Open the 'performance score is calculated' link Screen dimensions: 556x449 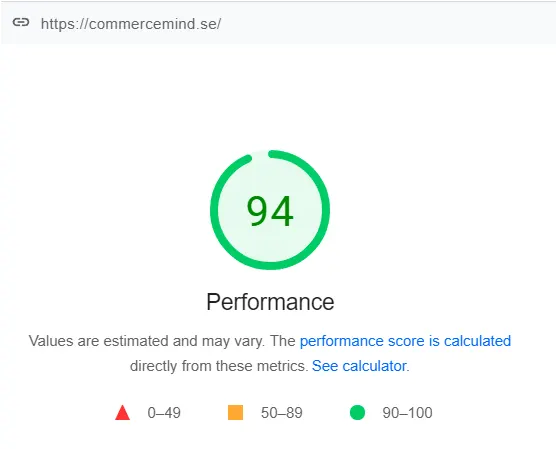tap(405, 341)
